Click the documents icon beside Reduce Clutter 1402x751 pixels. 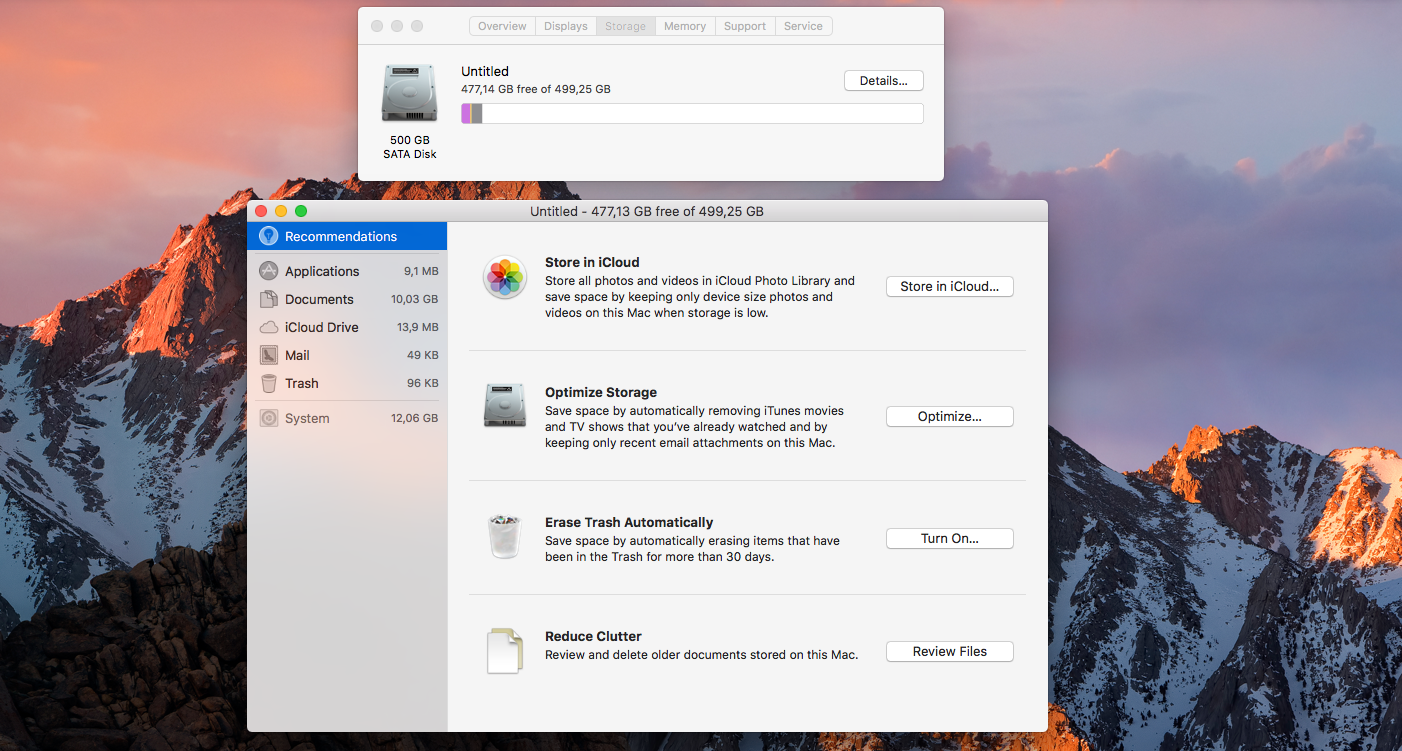(x=505, y=651)
